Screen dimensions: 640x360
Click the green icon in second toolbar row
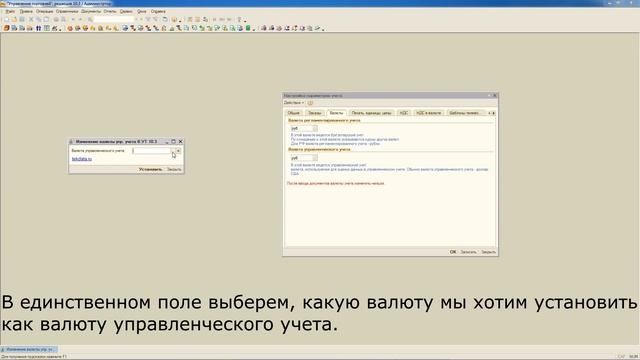248,28
